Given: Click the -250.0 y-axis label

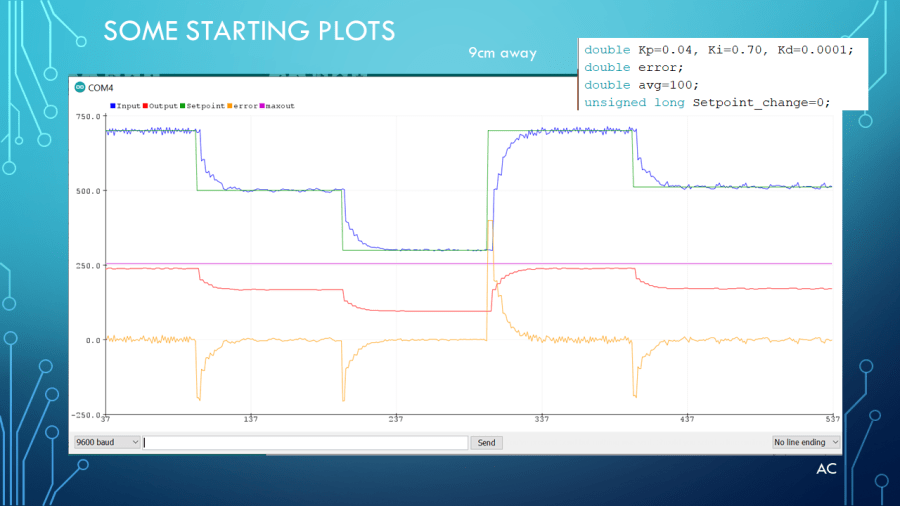Looking at the screenshot, I should tap(86, 414).
